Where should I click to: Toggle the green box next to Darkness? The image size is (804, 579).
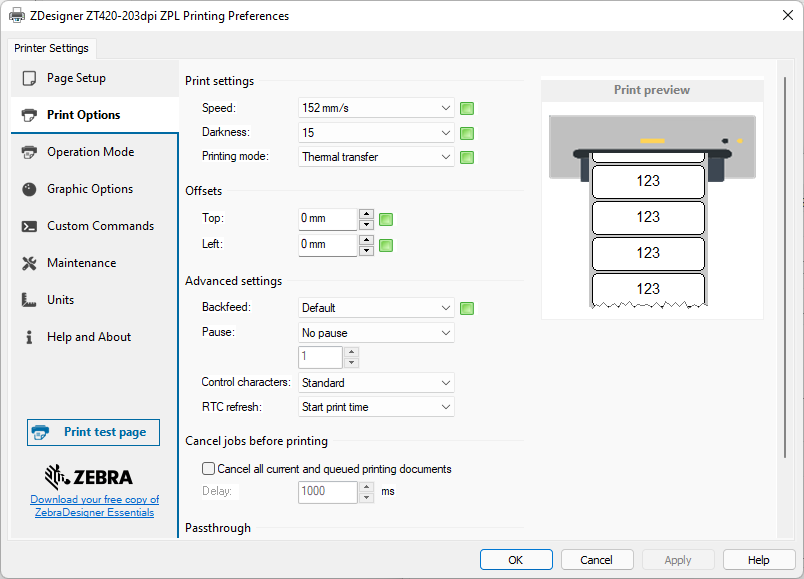point(466,133)
